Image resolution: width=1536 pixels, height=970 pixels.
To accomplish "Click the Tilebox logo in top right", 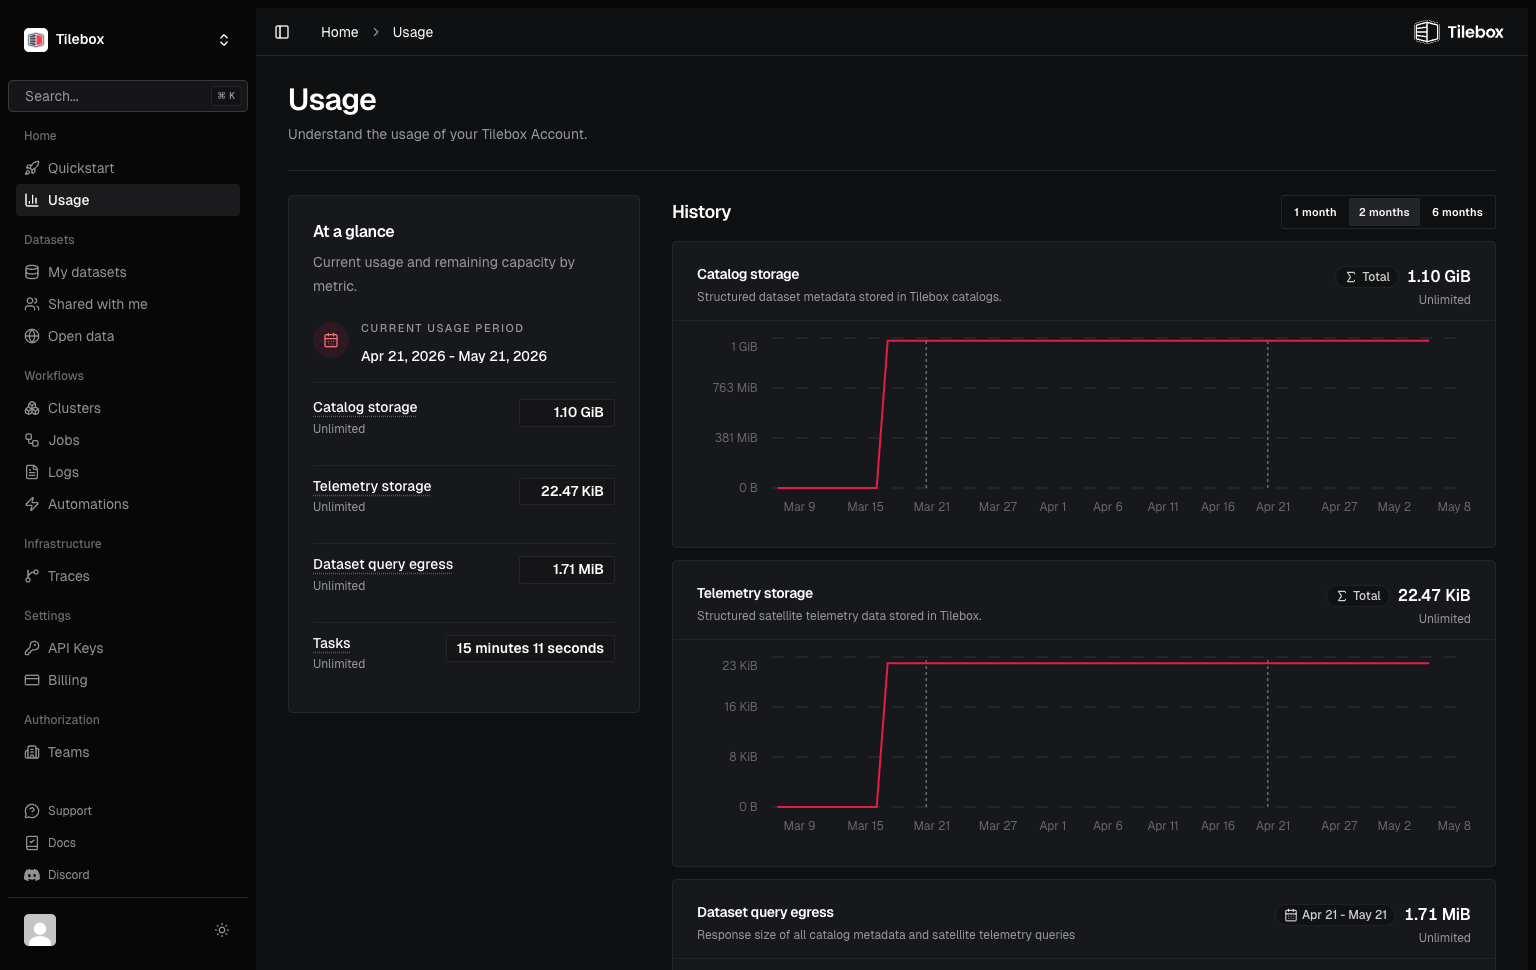I will coord(1459,32).
